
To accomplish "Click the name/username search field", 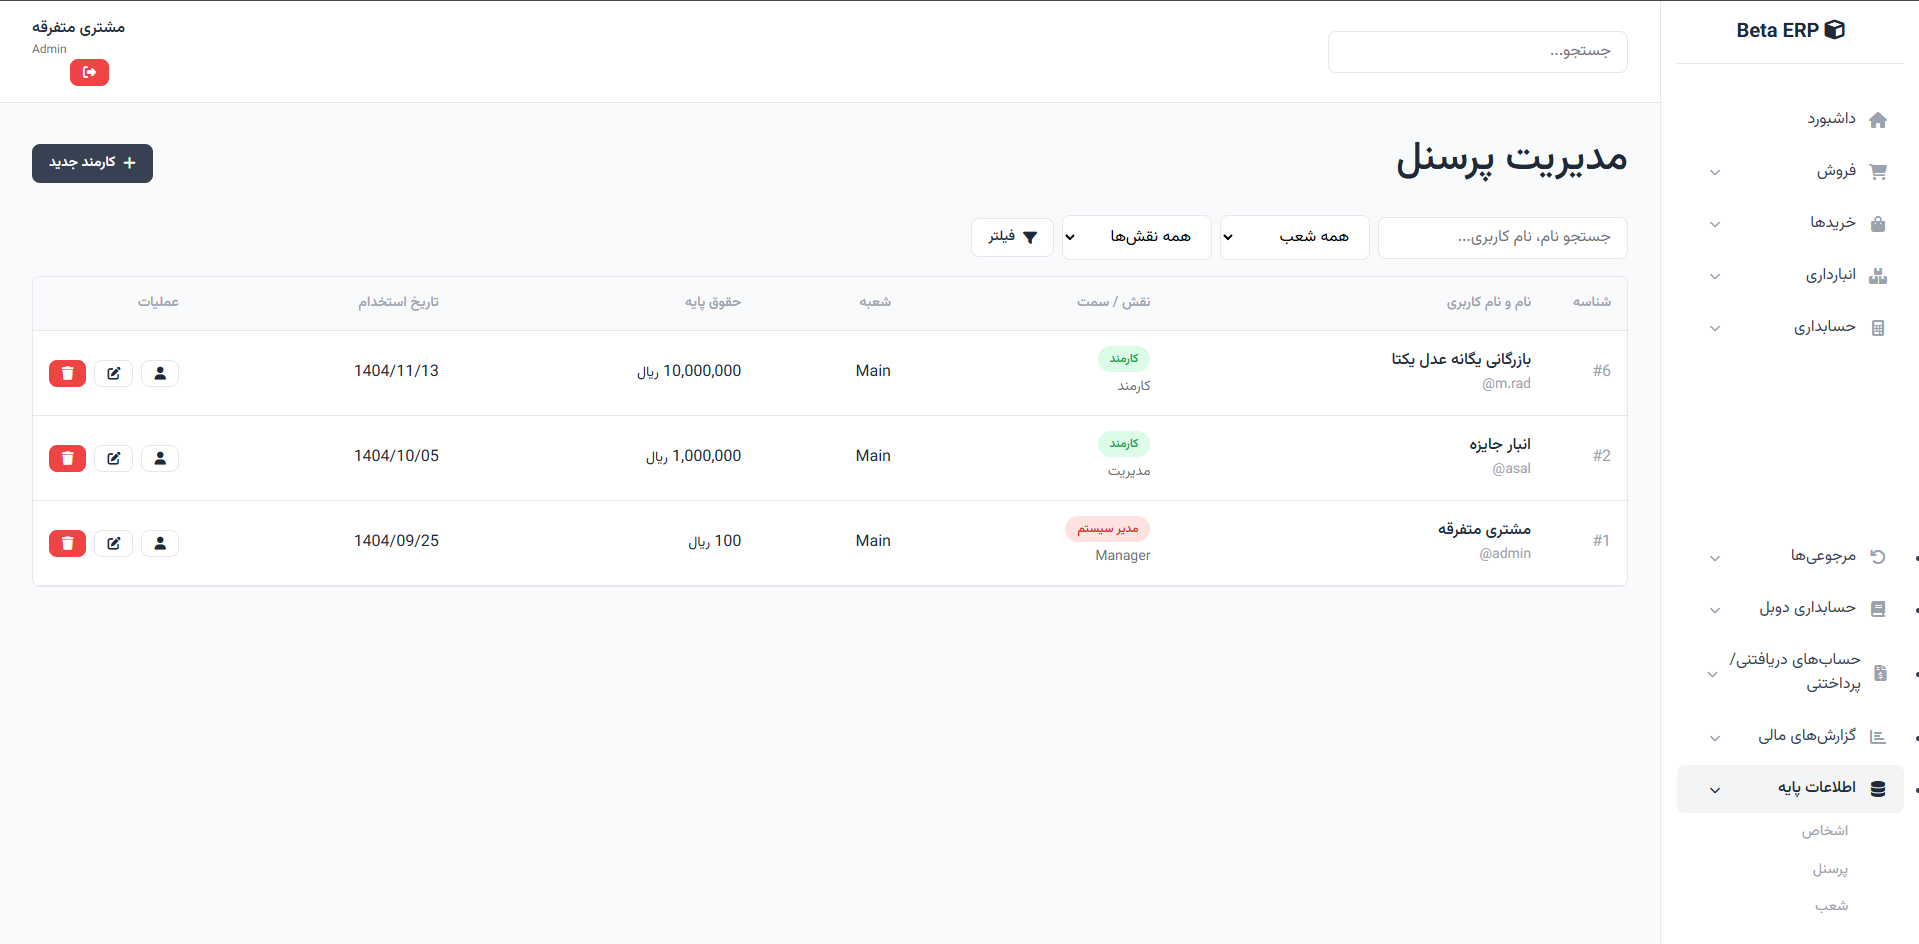I will point(1503,238).
